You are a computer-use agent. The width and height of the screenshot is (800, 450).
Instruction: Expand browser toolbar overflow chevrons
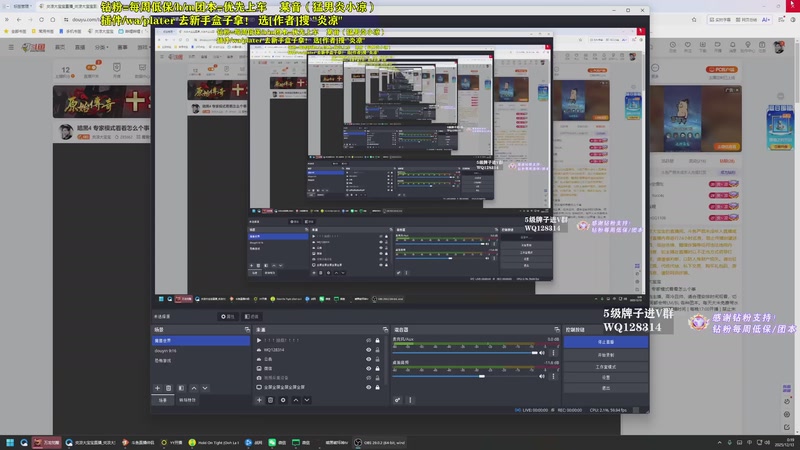[x=7, y=19]
